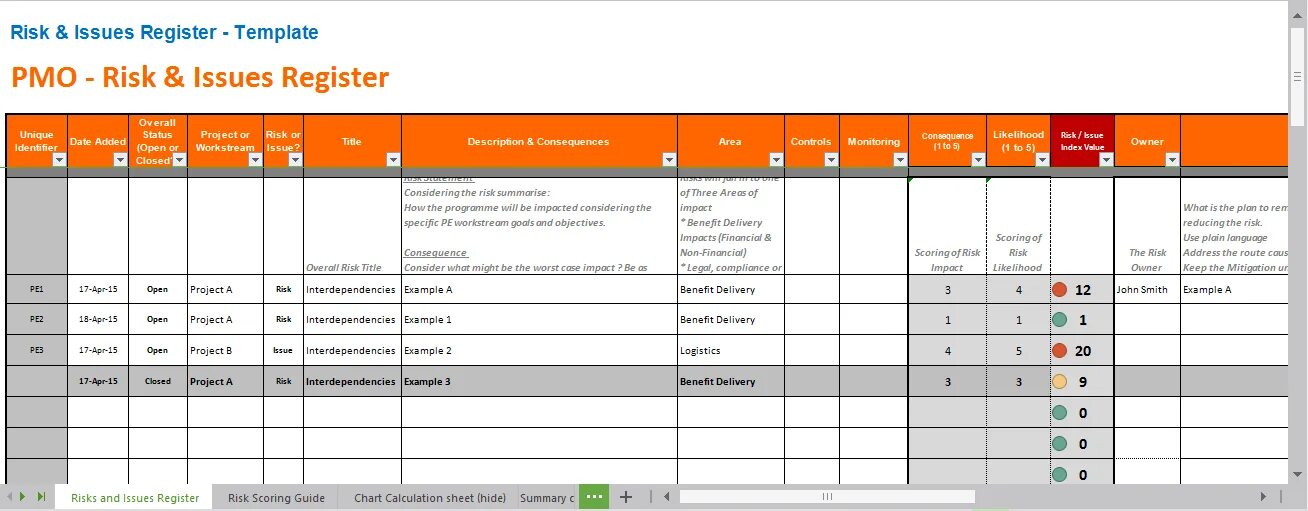Select the Date Added column header
The width and height of the screenshot is (1308, 511).
98,142
